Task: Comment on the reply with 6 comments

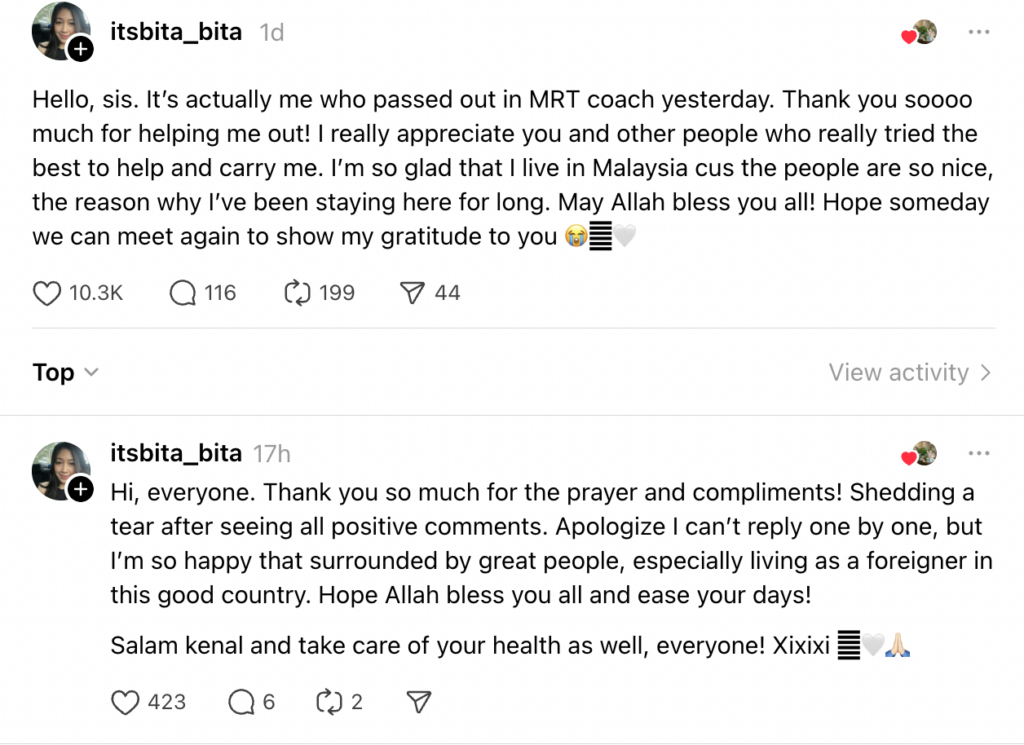Action: 241,702
